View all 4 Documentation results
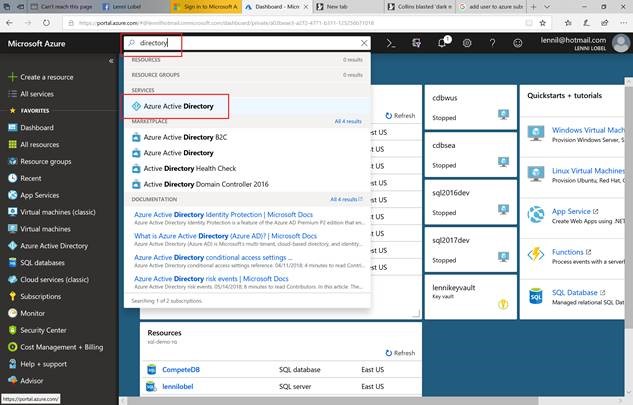This screenshot has height=405, width=633. pyautogui.click(x=346, y=199)
